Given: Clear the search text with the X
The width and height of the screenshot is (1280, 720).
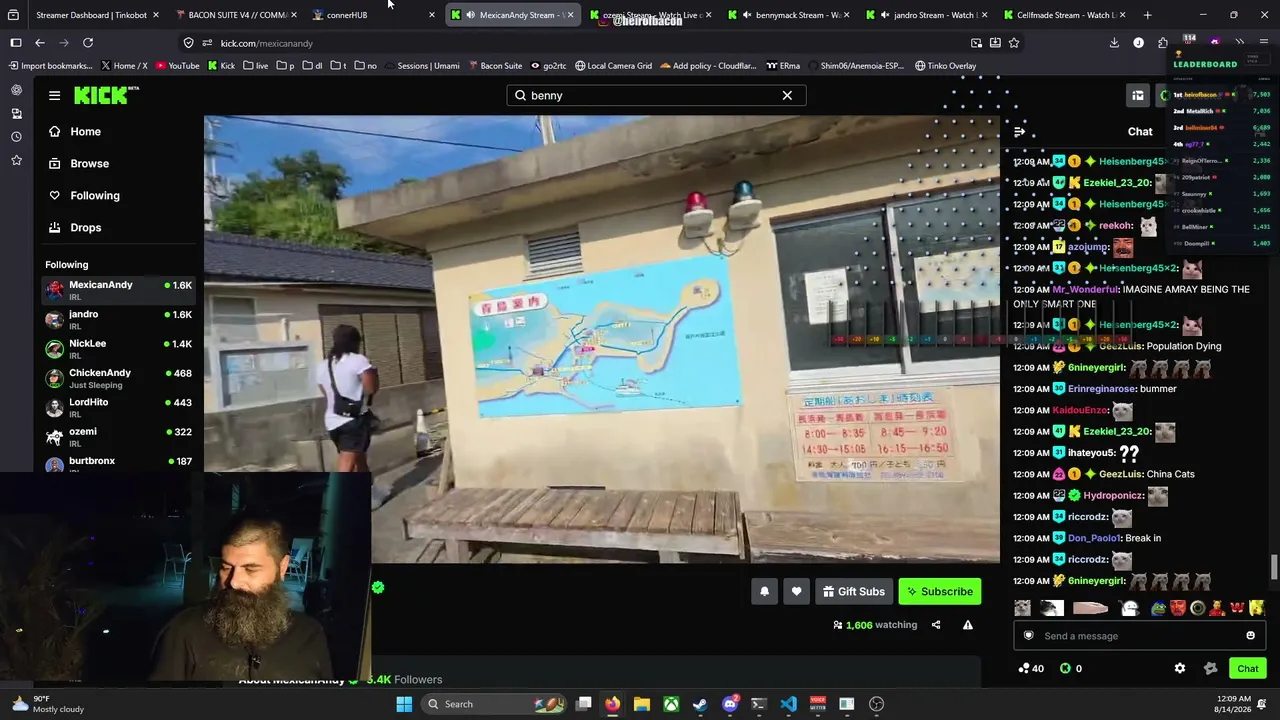Looking at the screenshot, I should [x=787, y=95].
